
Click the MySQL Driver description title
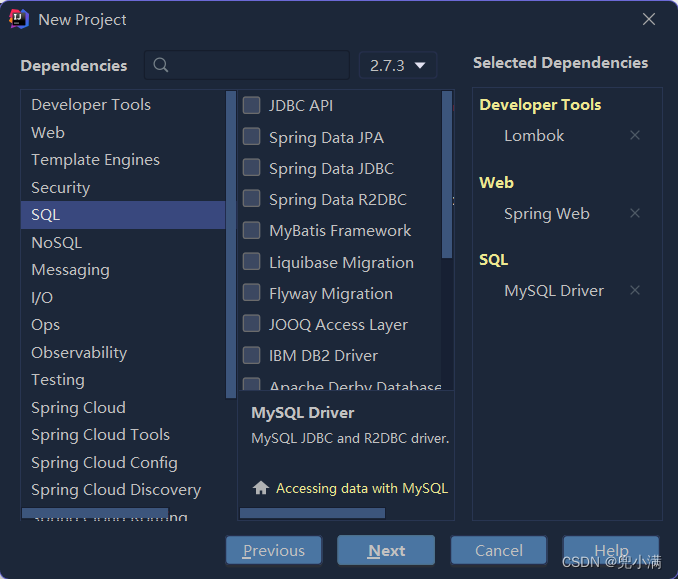pyautogui.click(x=303, y=413)
